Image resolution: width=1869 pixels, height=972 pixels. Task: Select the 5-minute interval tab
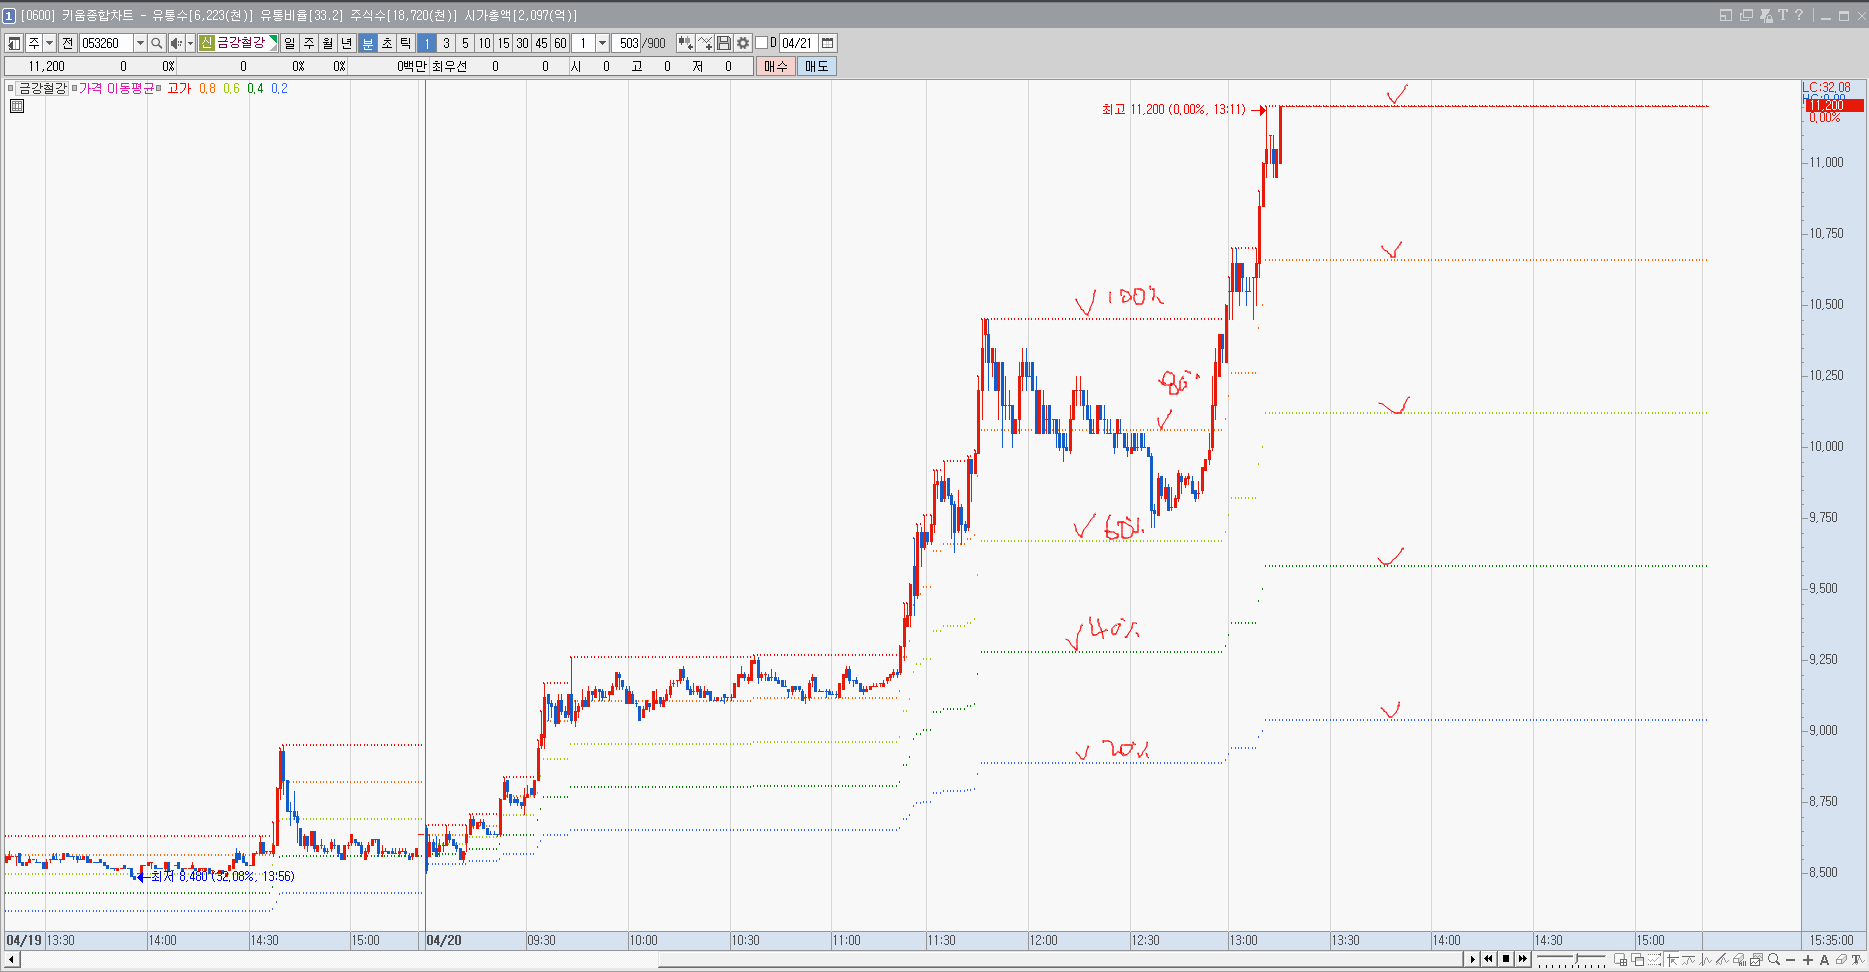(465, 43)
